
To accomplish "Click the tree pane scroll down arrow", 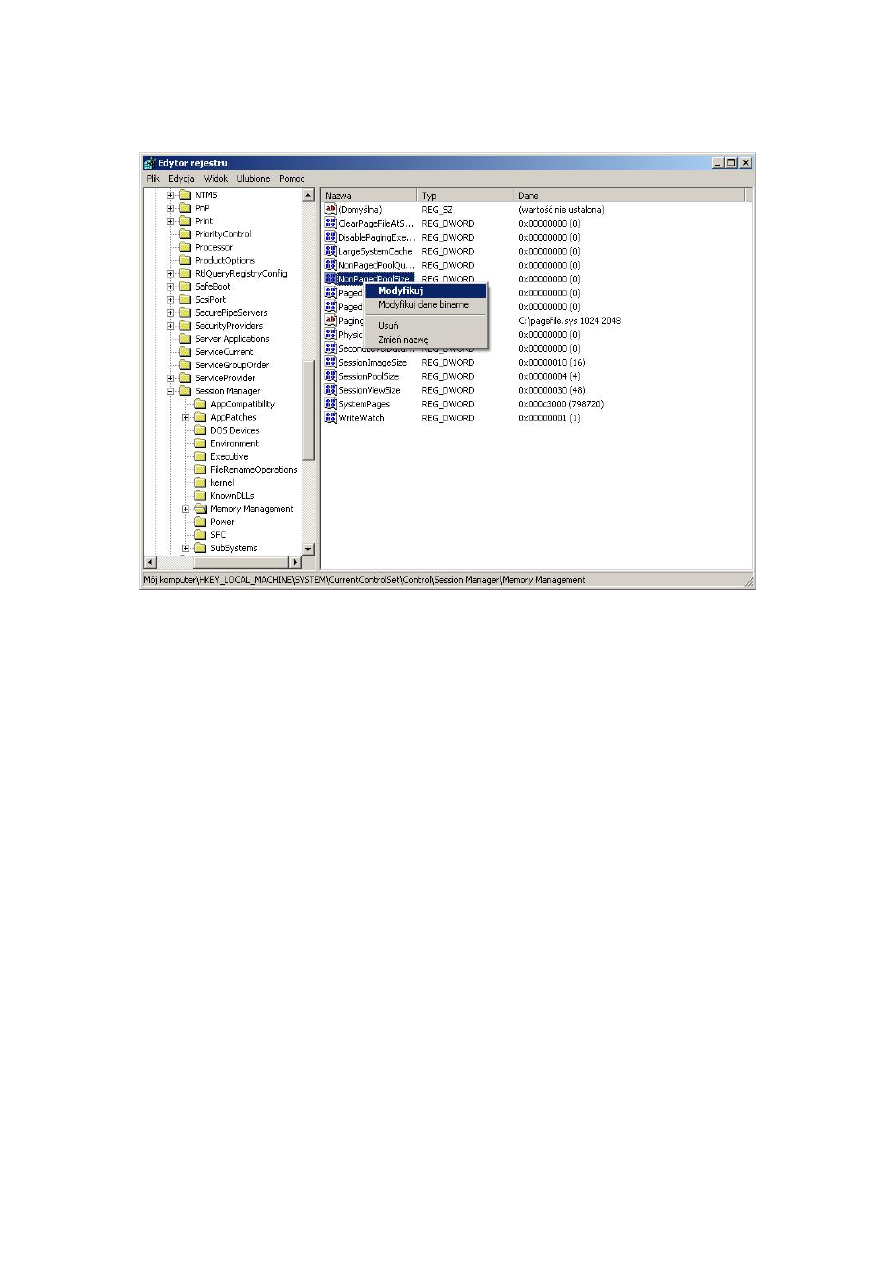I will tap(309, 548).
